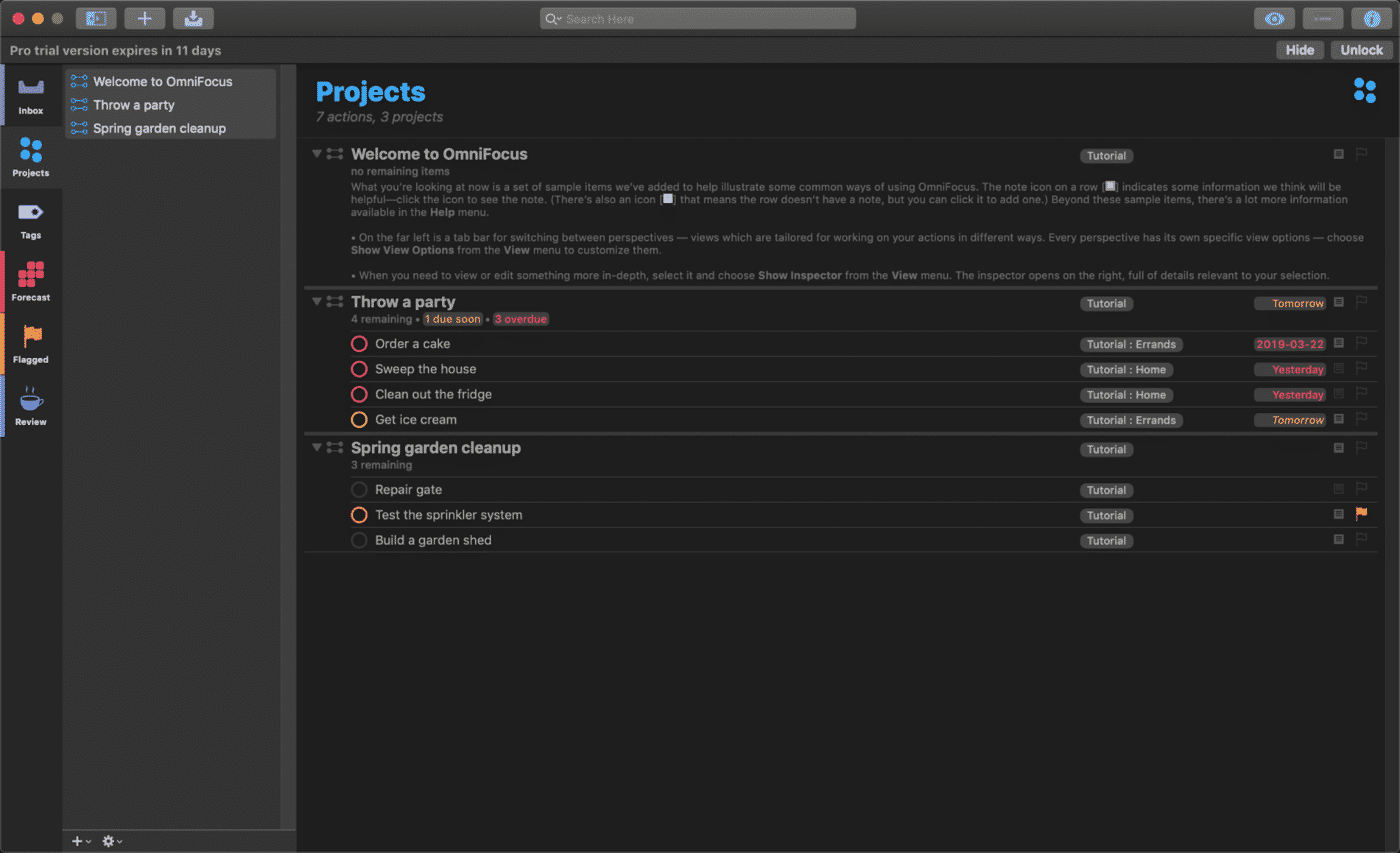Screen dimensions: 1400x853
Task: Check off Clean out the fridge
Action: coord(359,394)
